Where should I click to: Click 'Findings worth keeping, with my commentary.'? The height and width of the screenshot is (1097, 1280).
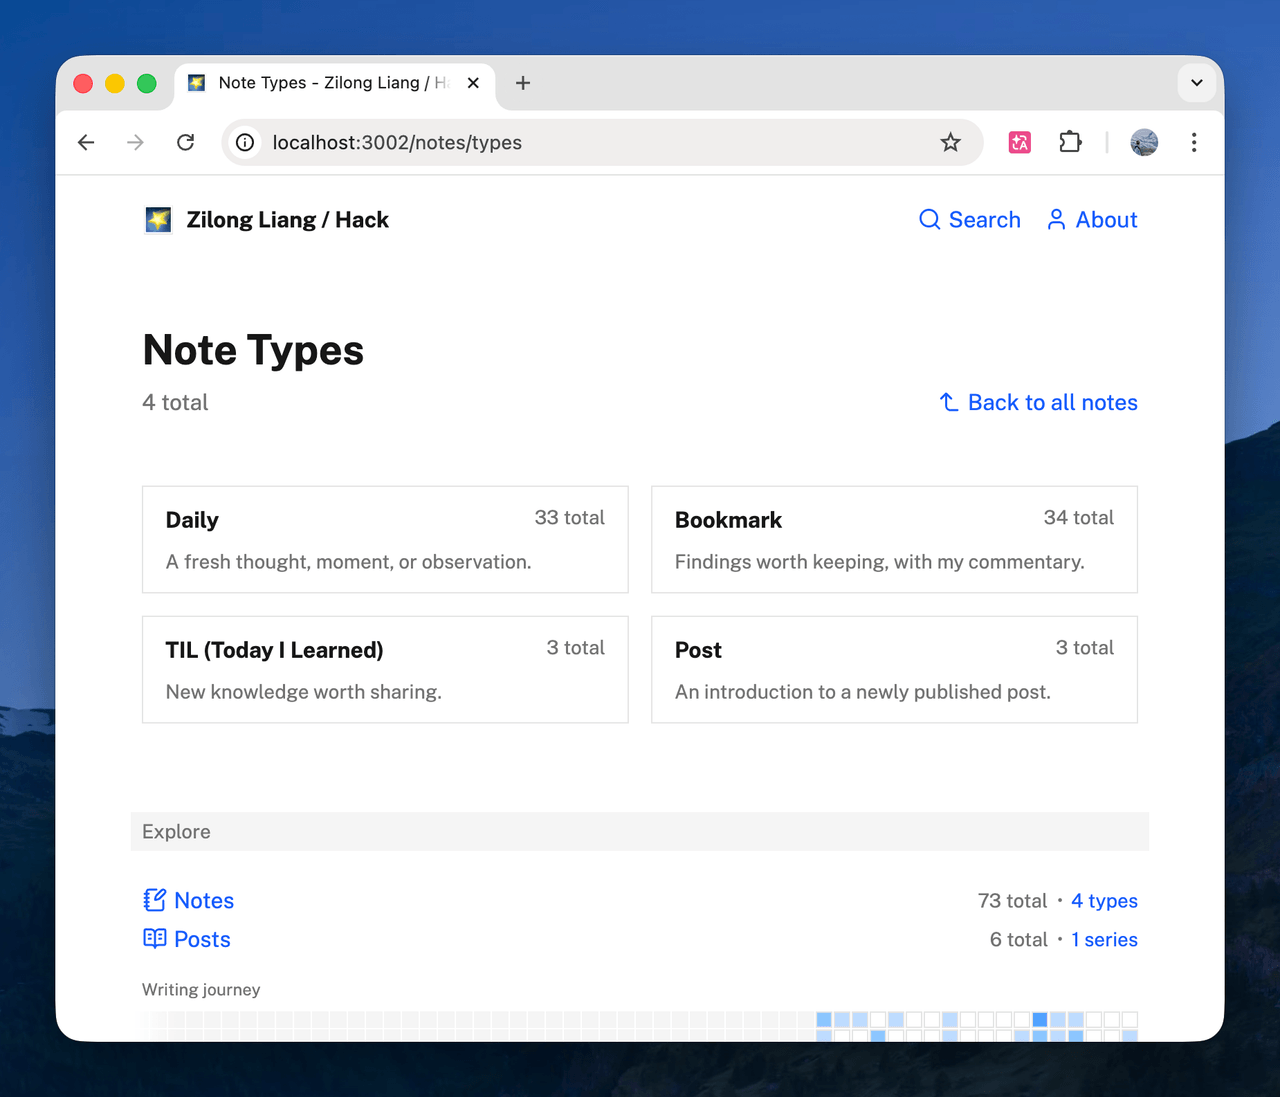[x=879, y=562]
